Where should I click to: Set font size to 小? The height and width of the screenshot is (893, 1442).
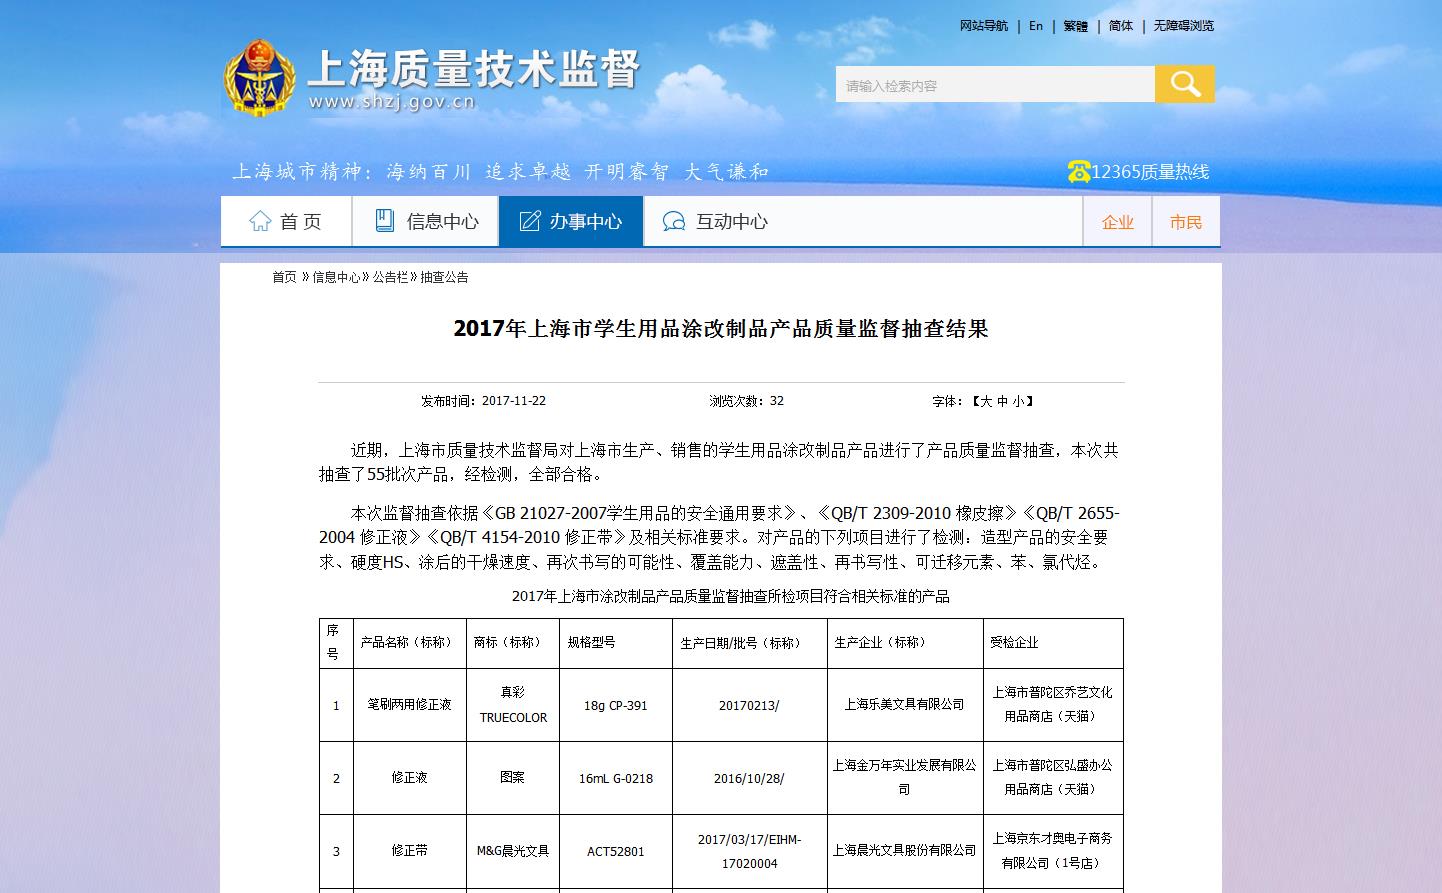tap(1018, 401)
